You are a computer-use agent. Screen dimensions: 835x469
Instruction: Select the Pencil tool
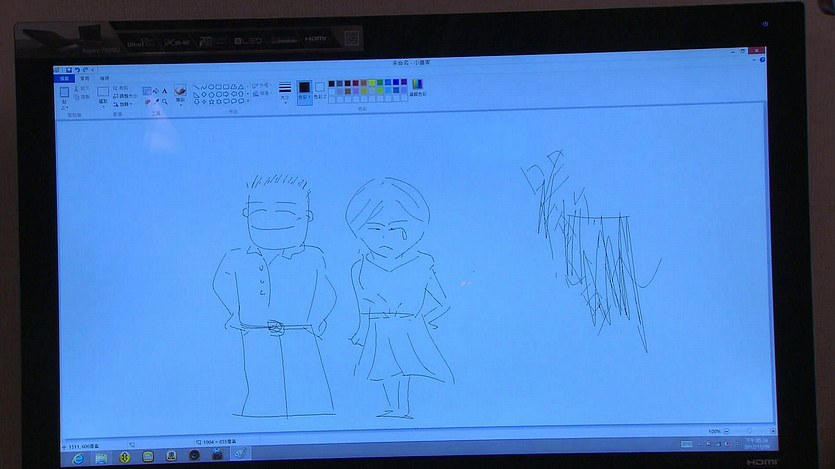pyautogui.click(x=148, y=91)
